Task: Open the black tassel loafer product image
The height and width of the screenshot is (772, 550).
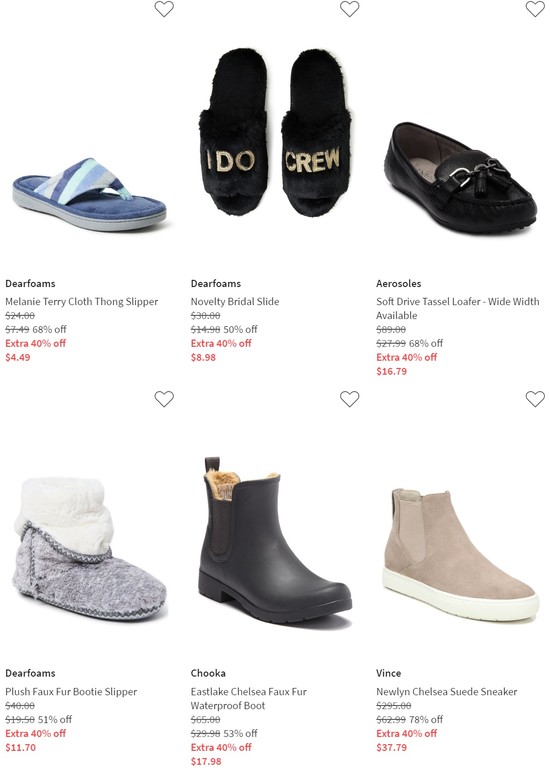Action: tap(460, 178)
